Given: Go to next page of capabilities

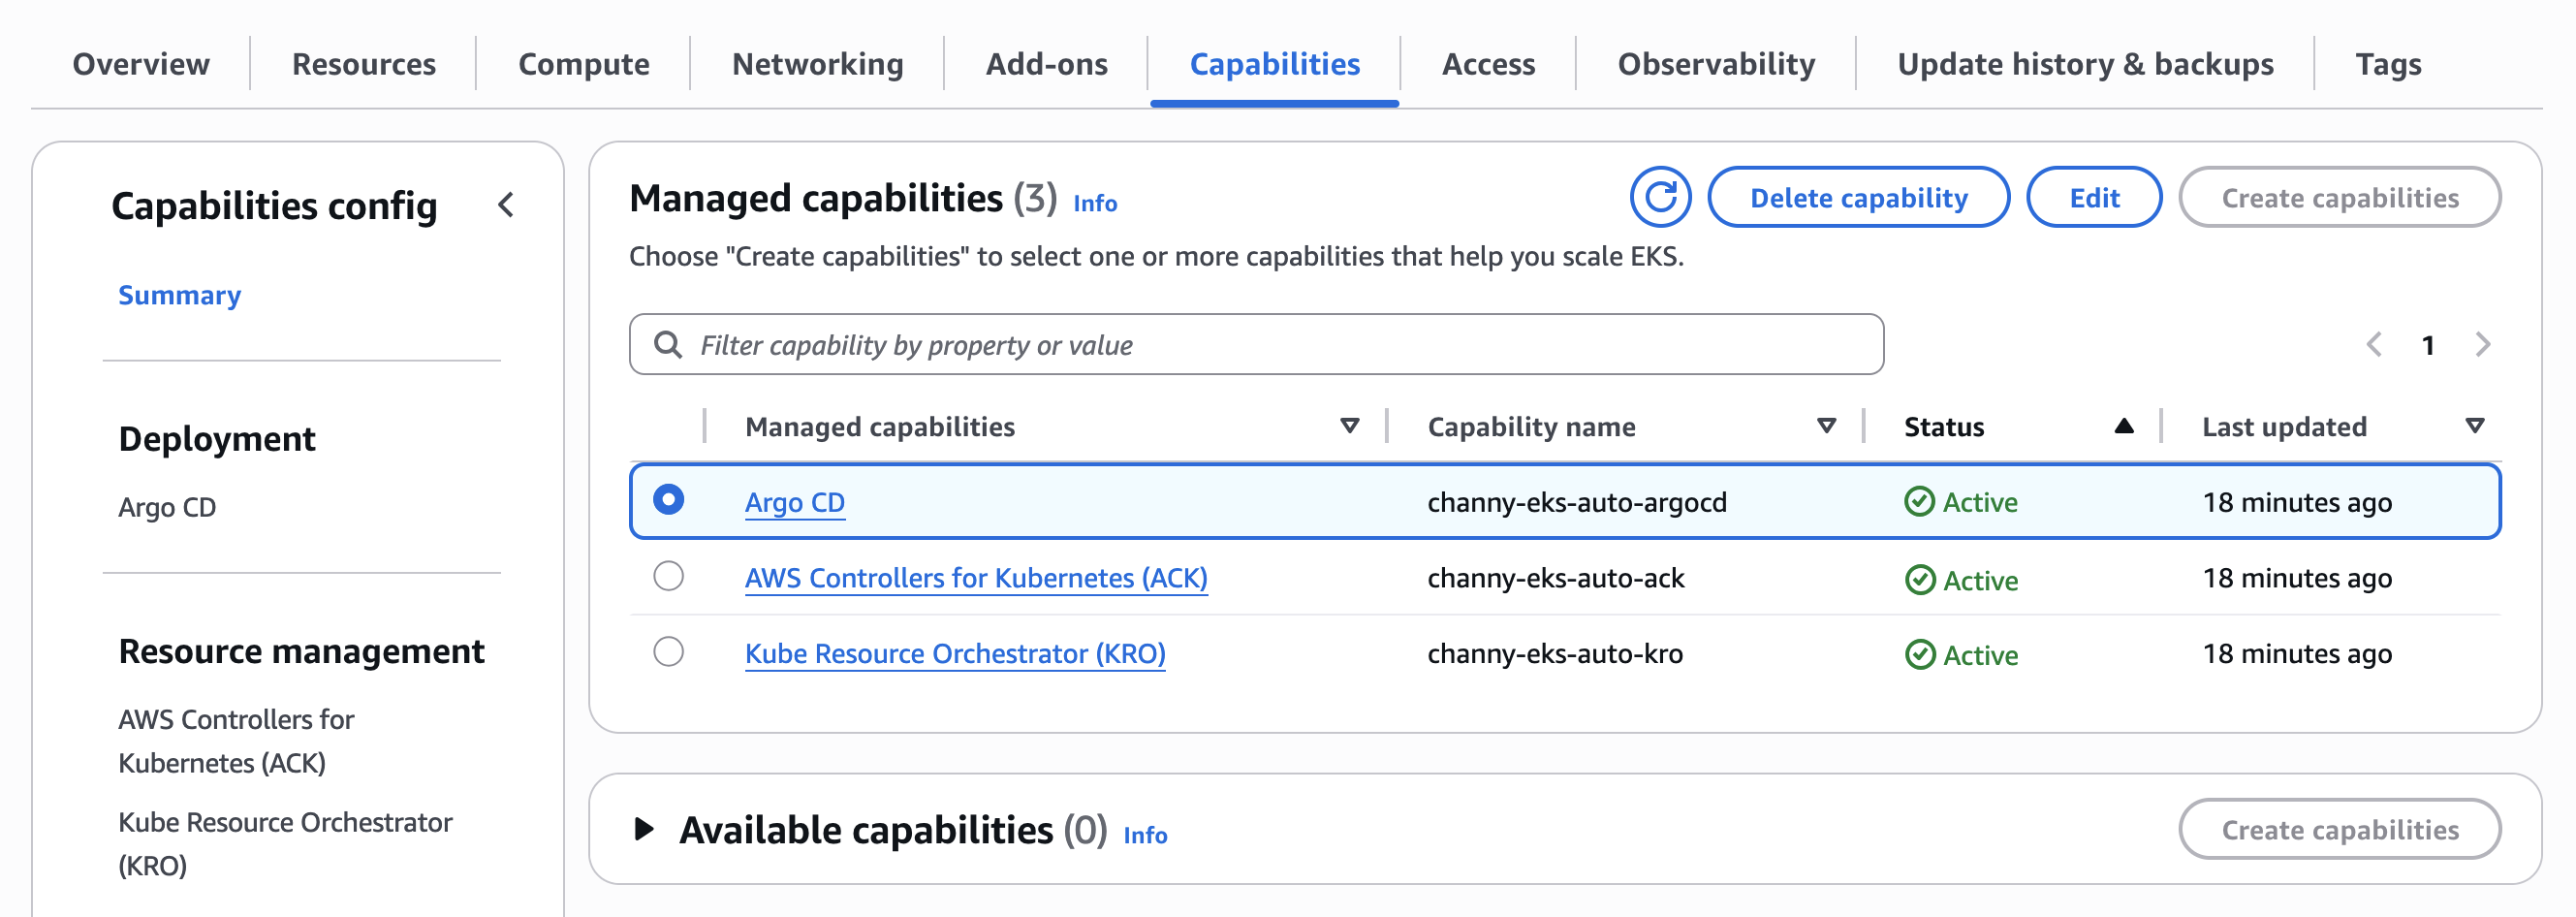Looking at the screenshot, I should tap(2482, 345).
